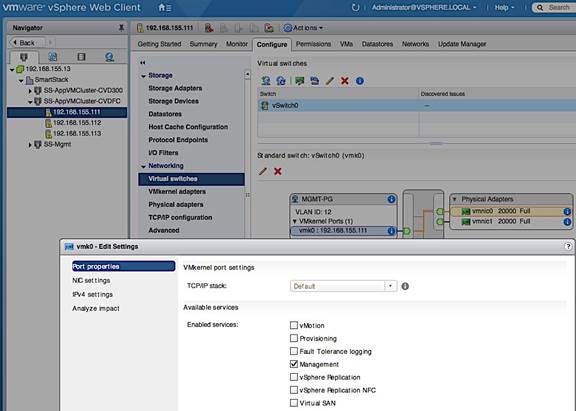Select host 192.168.155.112 in tree
The height and width of the screenshot is (411, 576).
77,123
